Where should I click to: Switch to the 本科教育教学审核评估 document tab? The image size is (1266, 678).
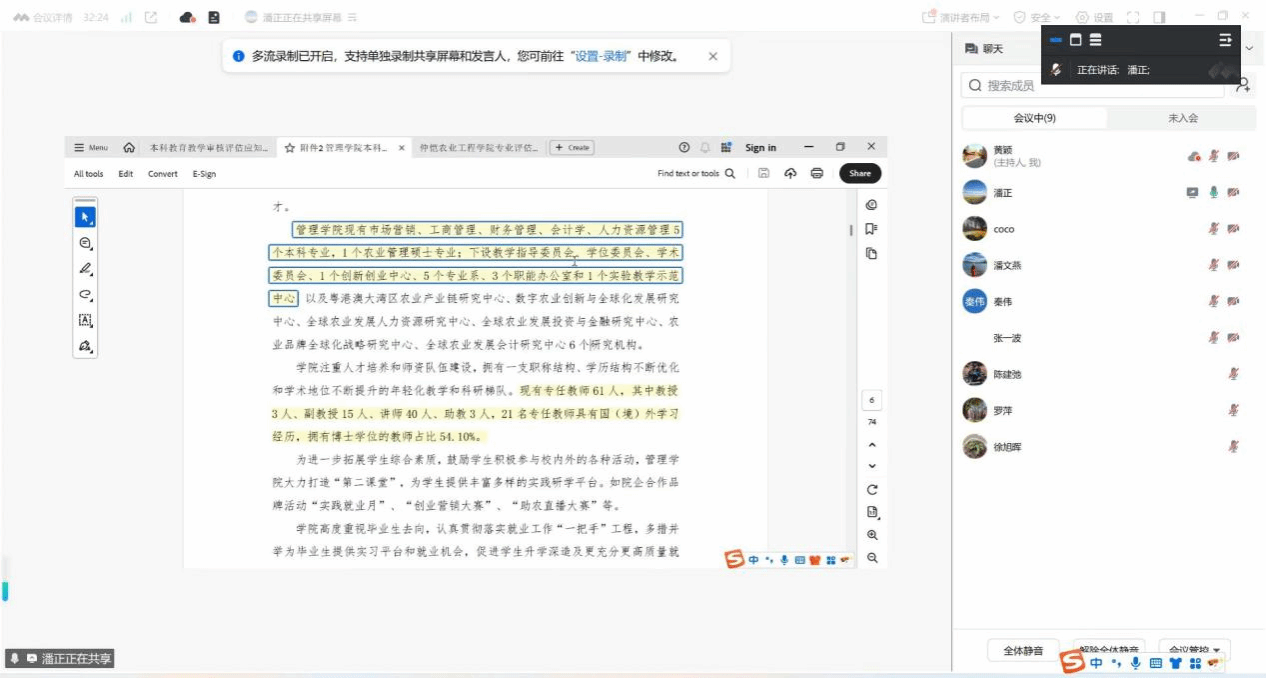click(x=208, y=148)
